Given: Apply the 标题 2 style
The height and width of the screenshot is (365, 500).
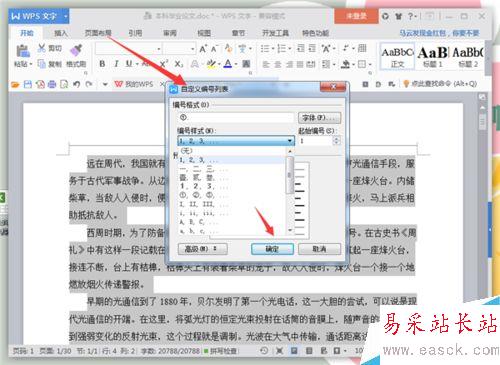Looking at the screenshot, I should (468, 56).
